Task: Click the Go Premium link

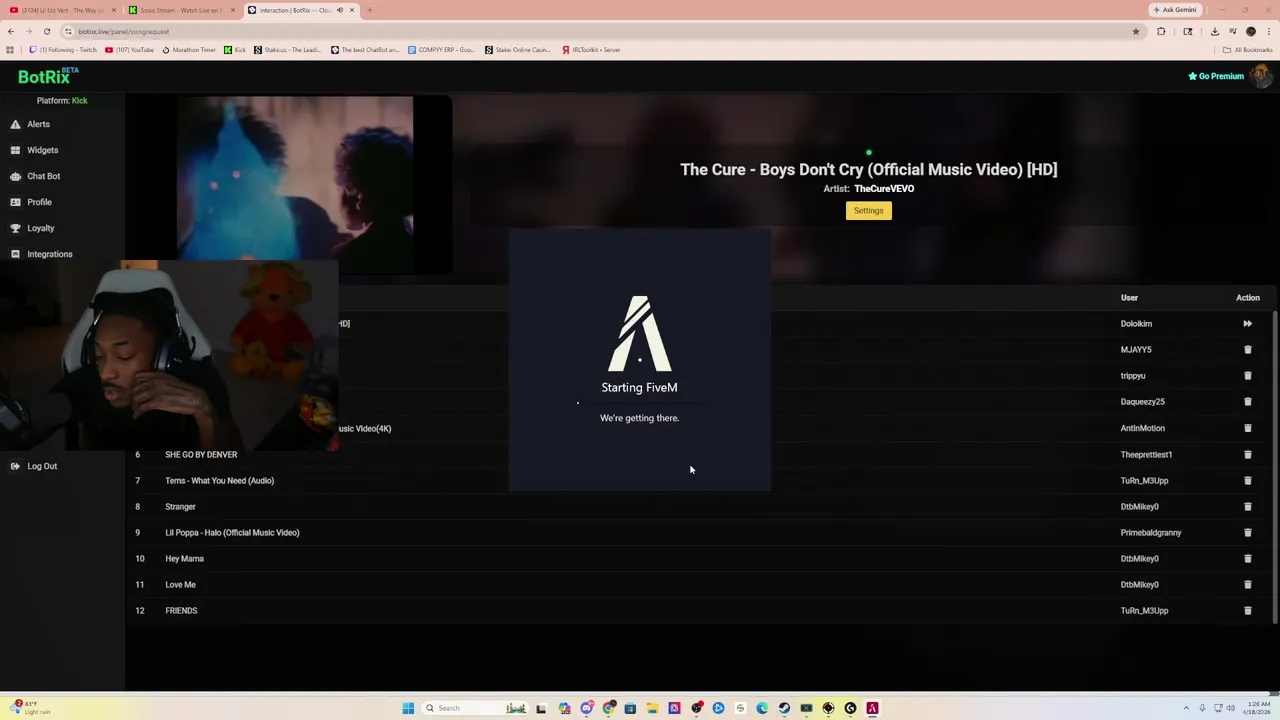Action: click(x=1216, y=76)
